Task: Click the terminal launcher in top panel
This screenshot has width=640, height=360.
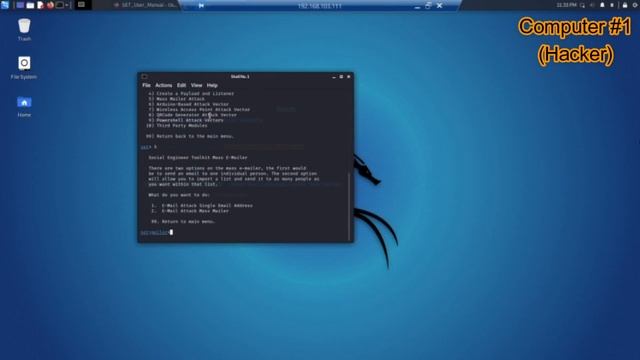Action: [x=60, y=5]
